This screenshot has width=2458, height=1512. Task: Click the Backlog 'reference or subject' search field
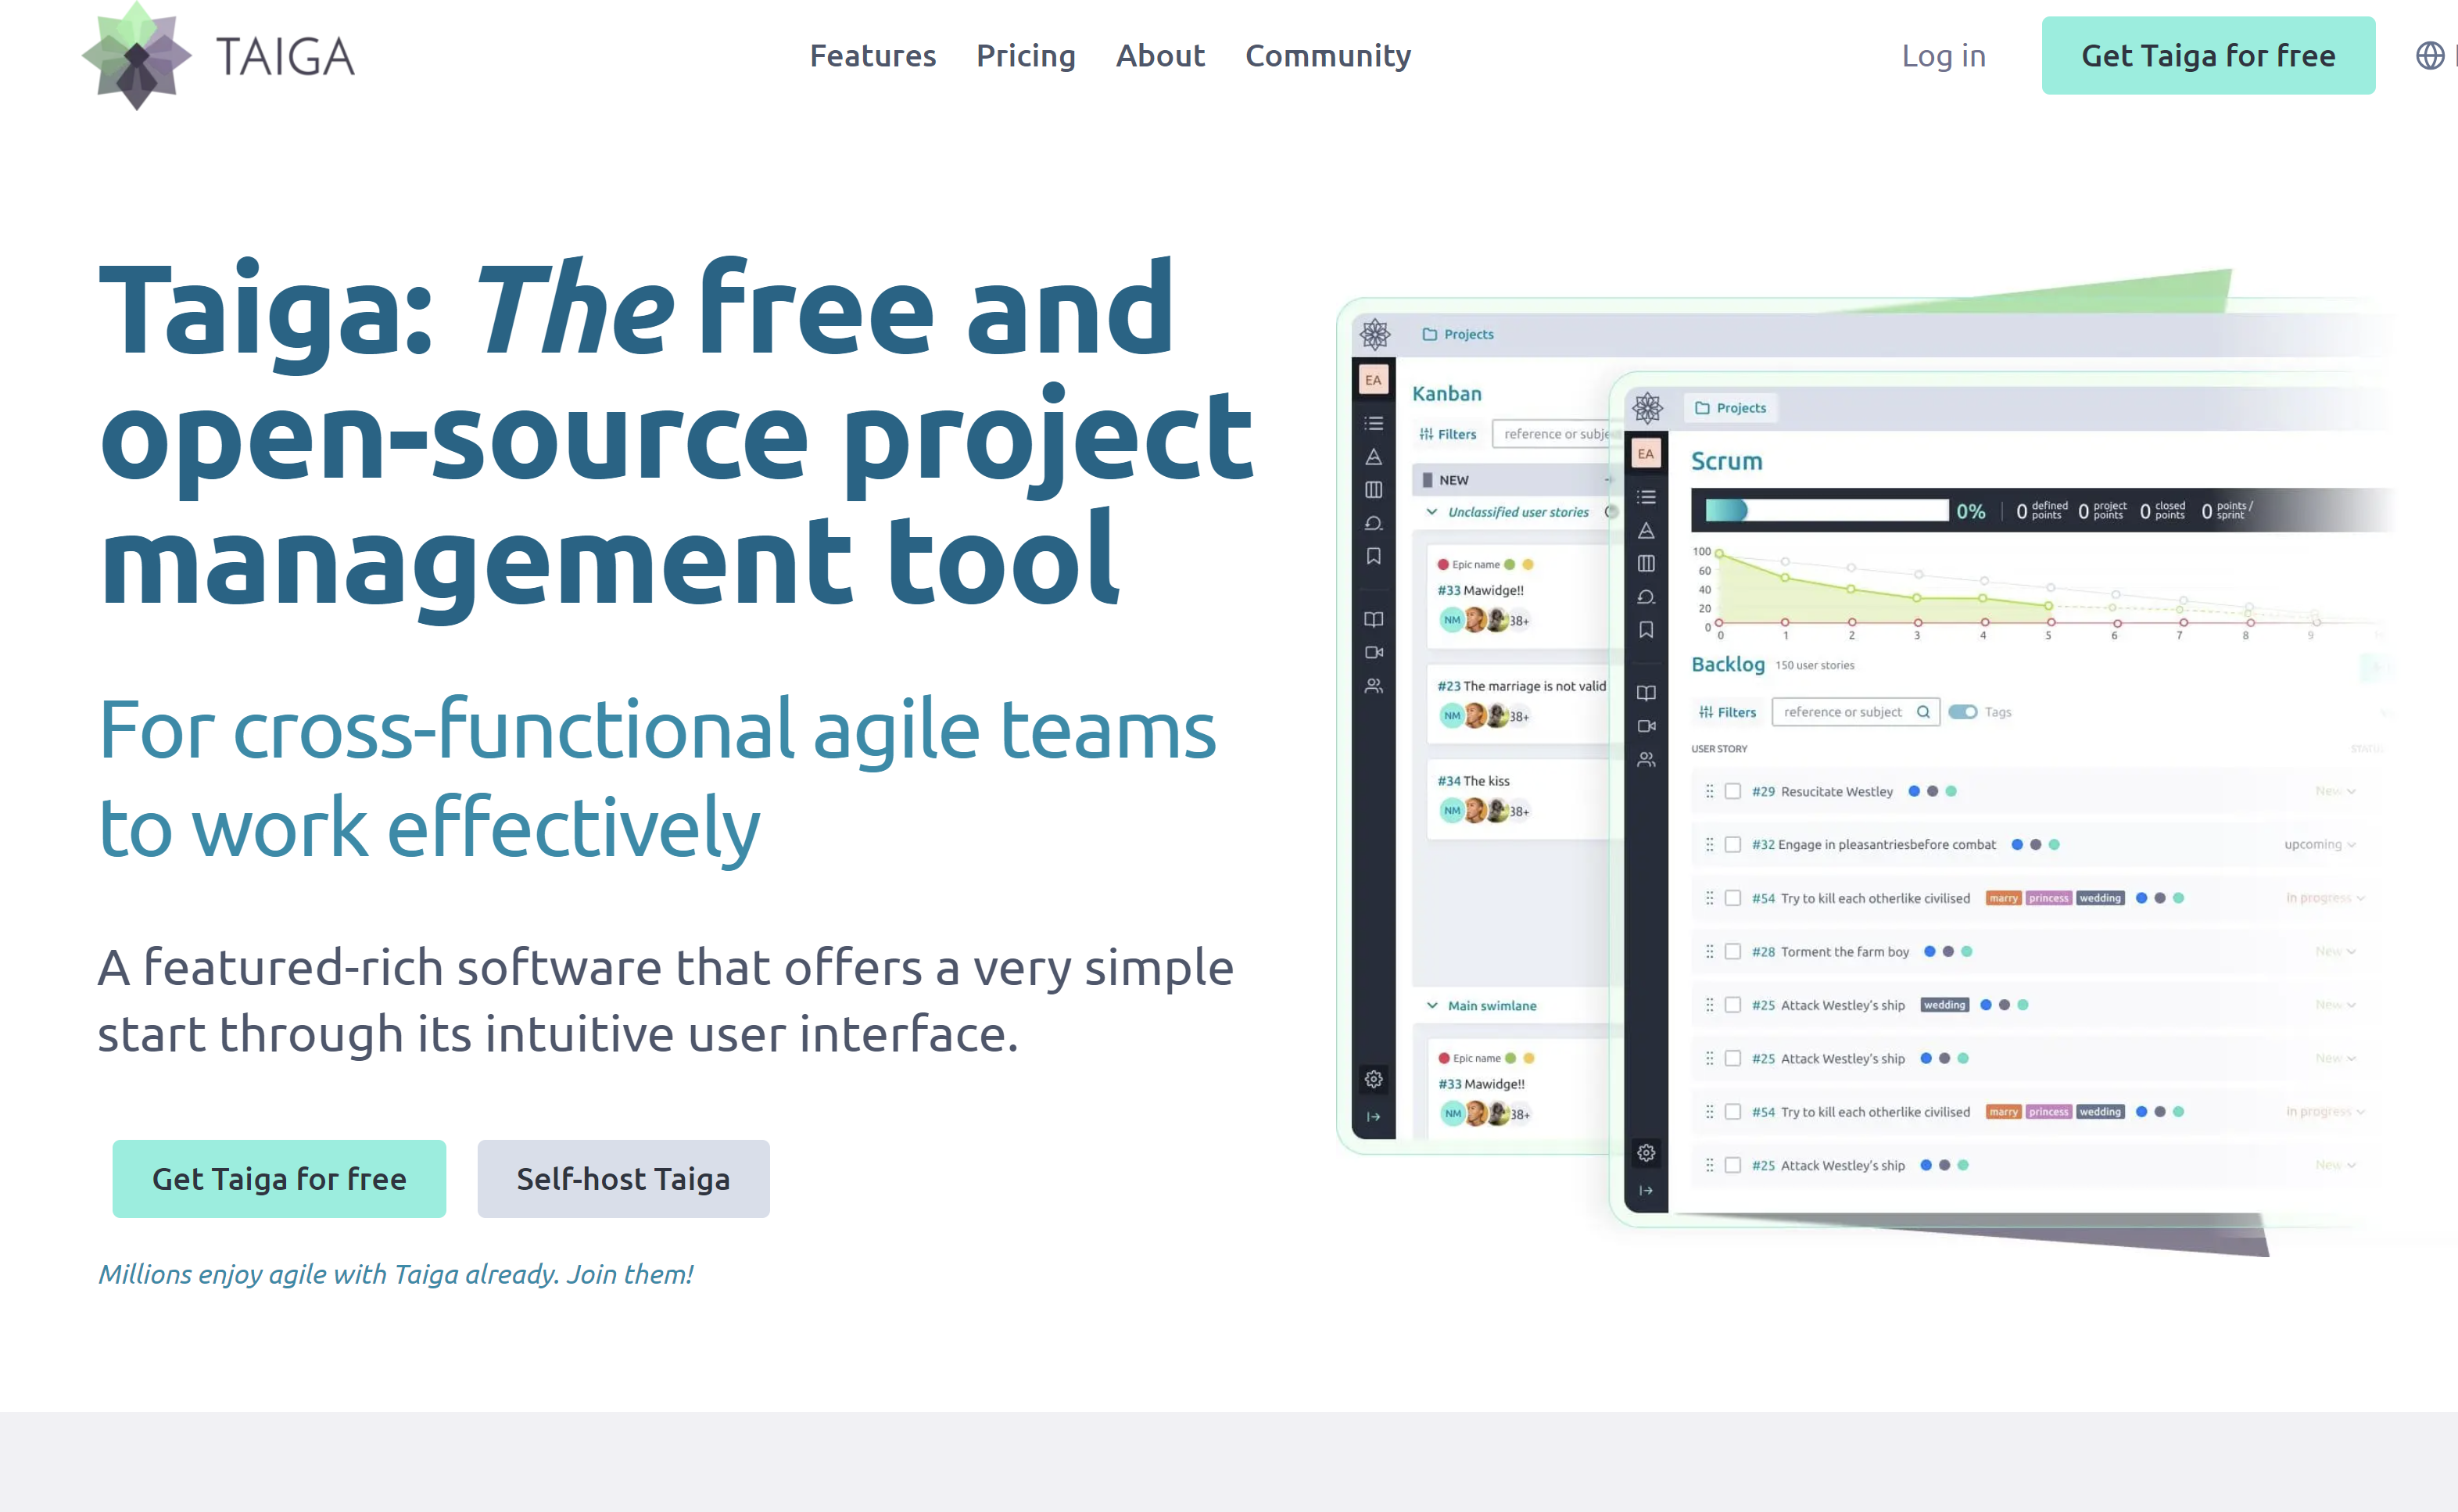point(1855,712)
